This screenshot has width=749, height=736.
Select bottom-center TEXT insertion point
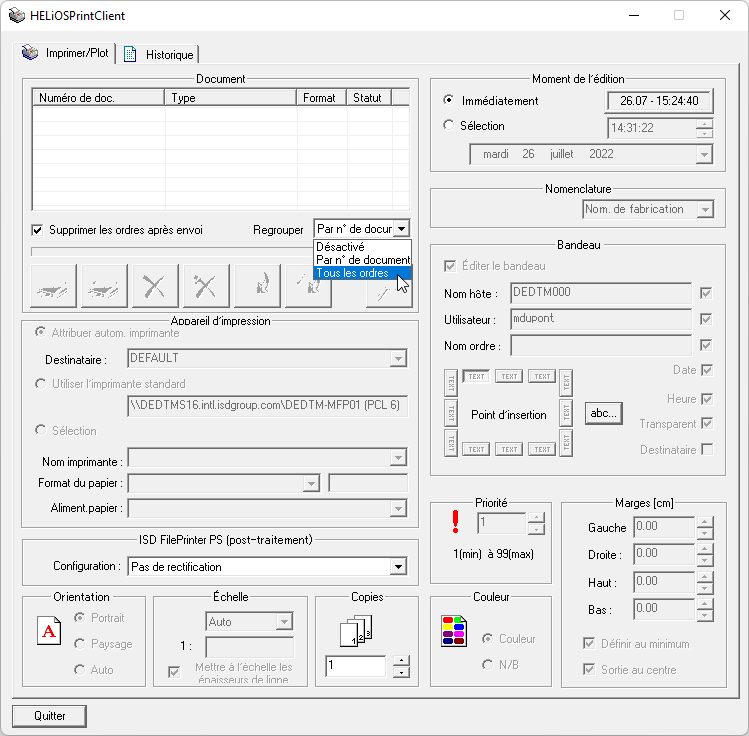(509, 449)
